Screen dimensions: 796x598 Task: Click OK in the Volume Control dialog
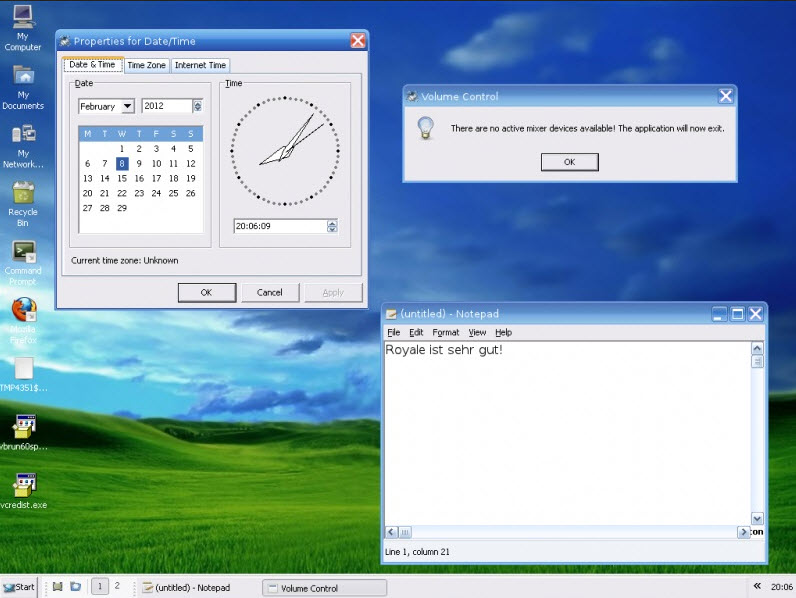570,162
